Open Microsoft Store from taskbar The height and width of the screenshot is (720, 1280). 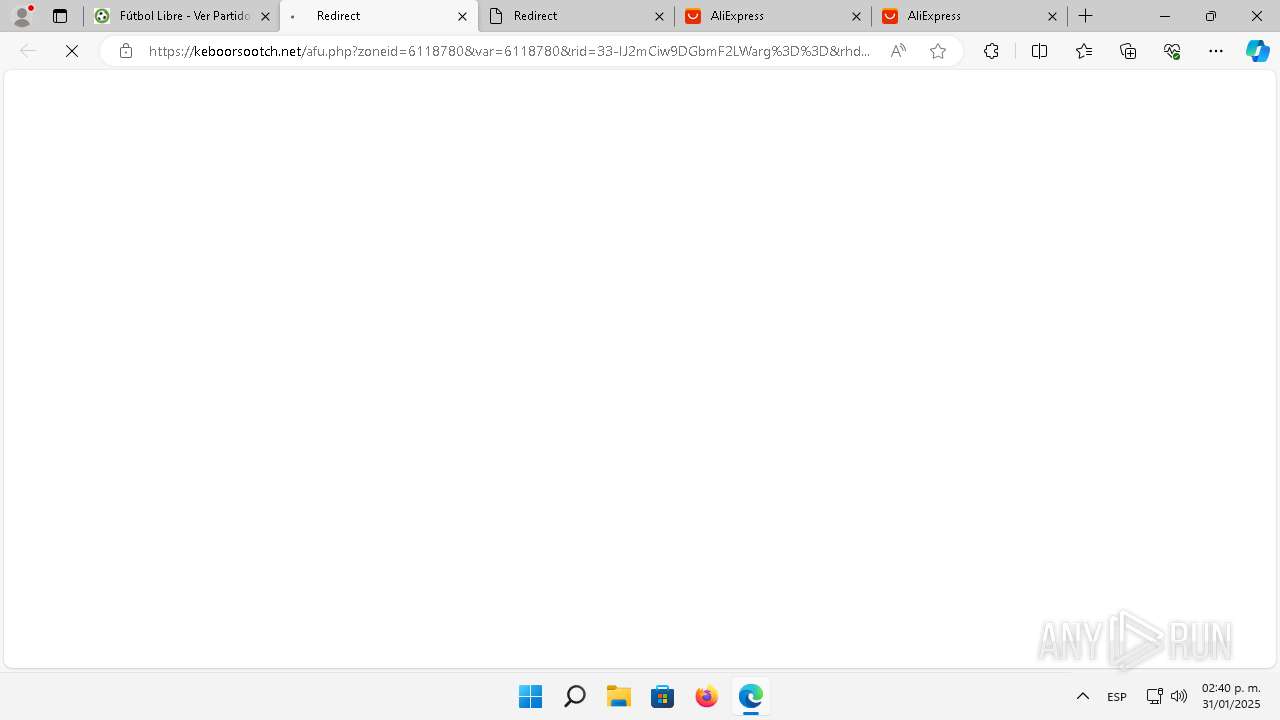(662, 696)
